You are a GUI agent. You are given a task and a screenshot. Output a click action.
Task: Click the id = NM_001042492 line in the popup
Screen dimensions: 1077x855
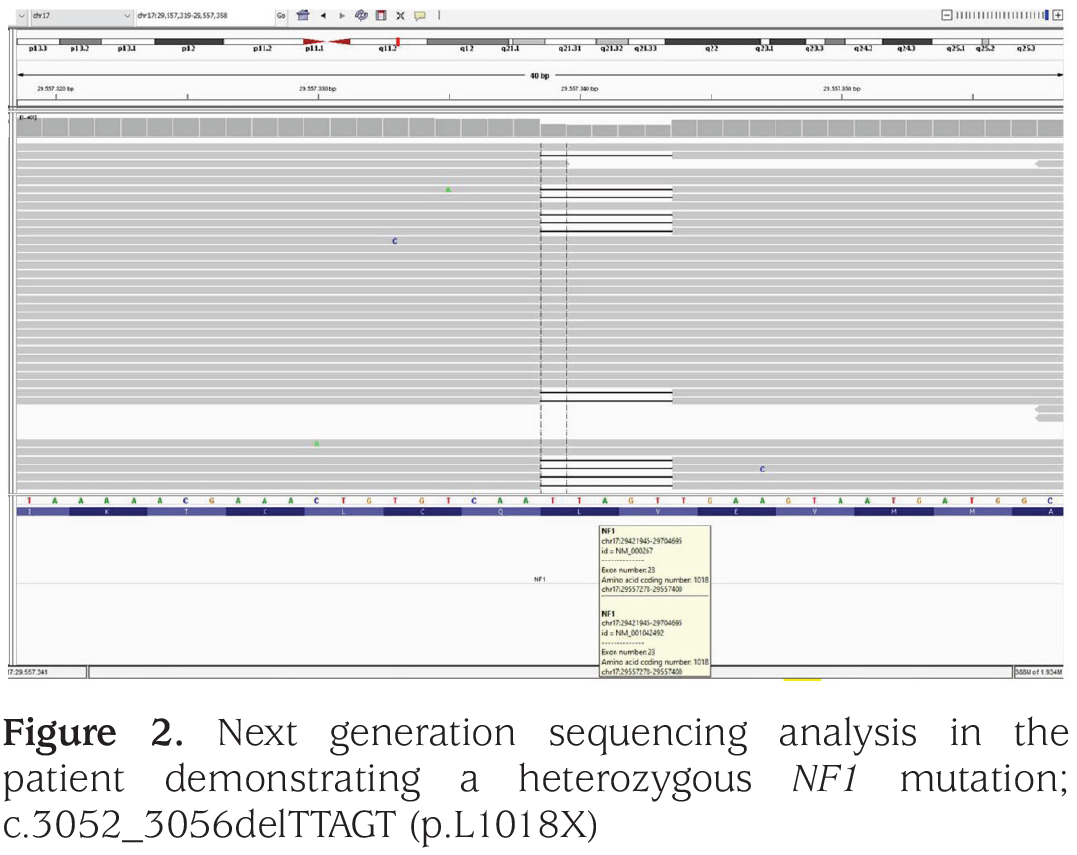pyautogui.click(x=633, y=633)
